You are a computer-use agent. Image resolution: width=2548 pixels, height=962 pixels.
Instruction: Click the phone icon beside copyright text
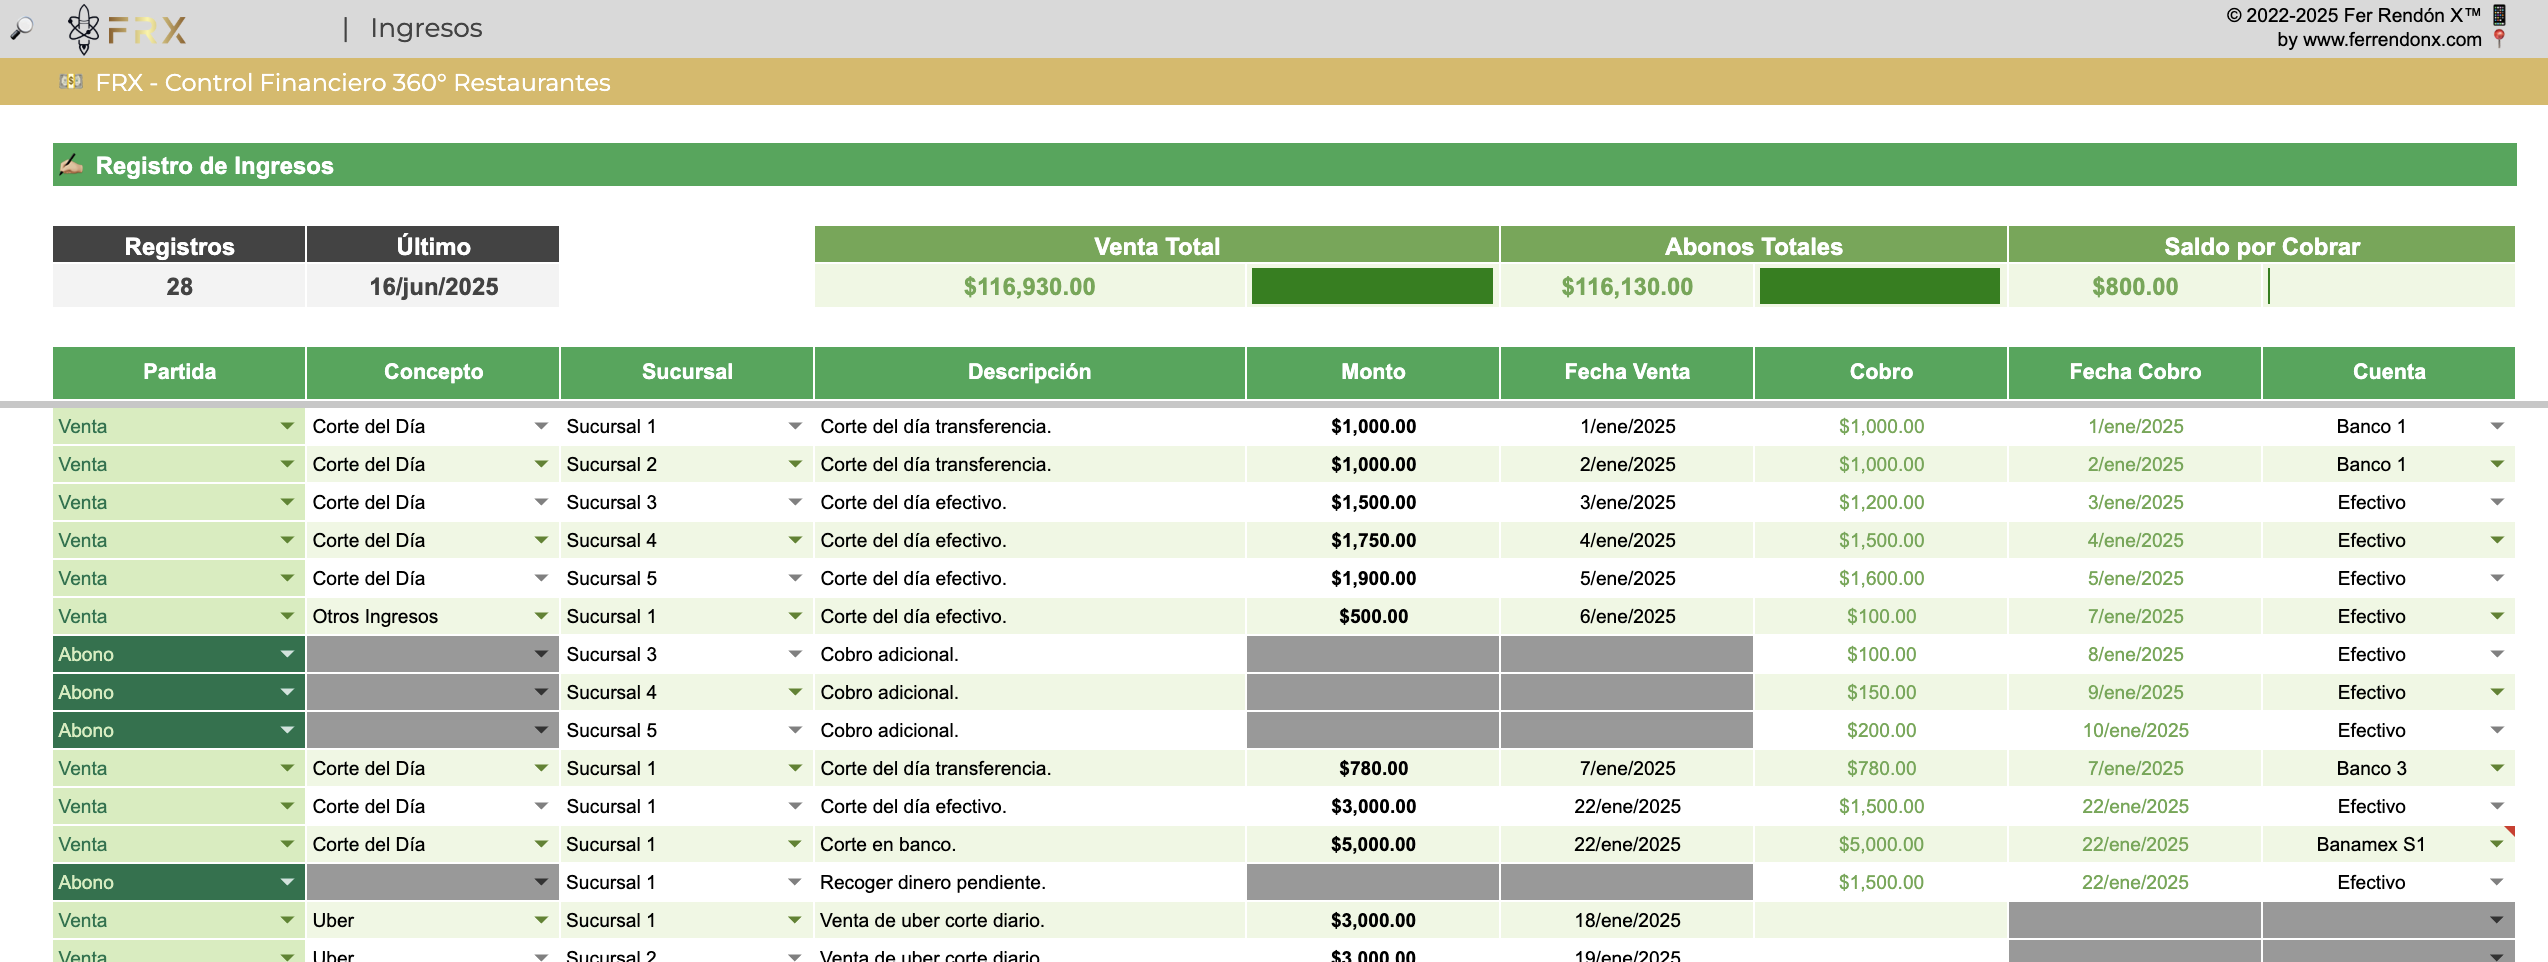2499,14
